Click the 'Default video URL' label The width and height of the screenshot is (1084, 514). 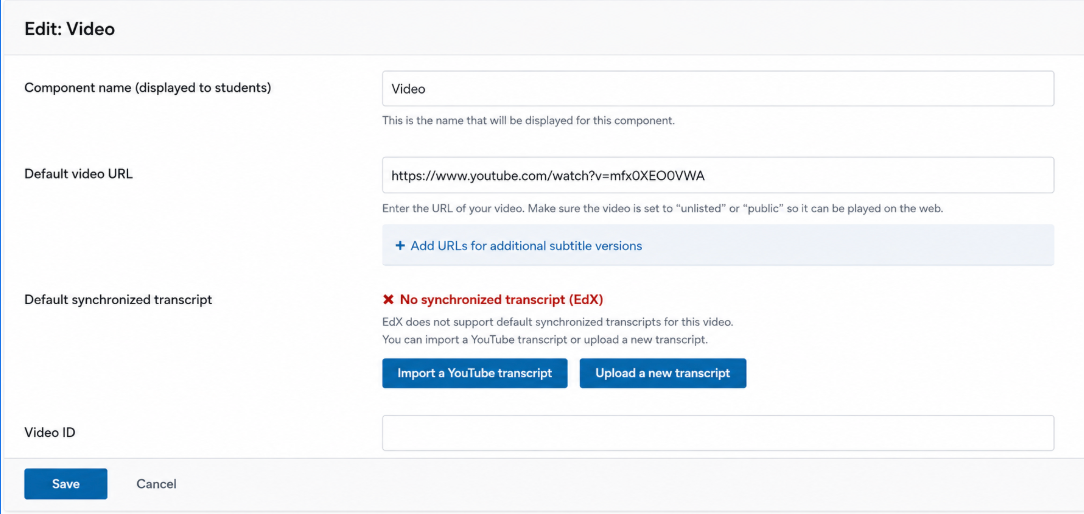[x=78, y=174]
